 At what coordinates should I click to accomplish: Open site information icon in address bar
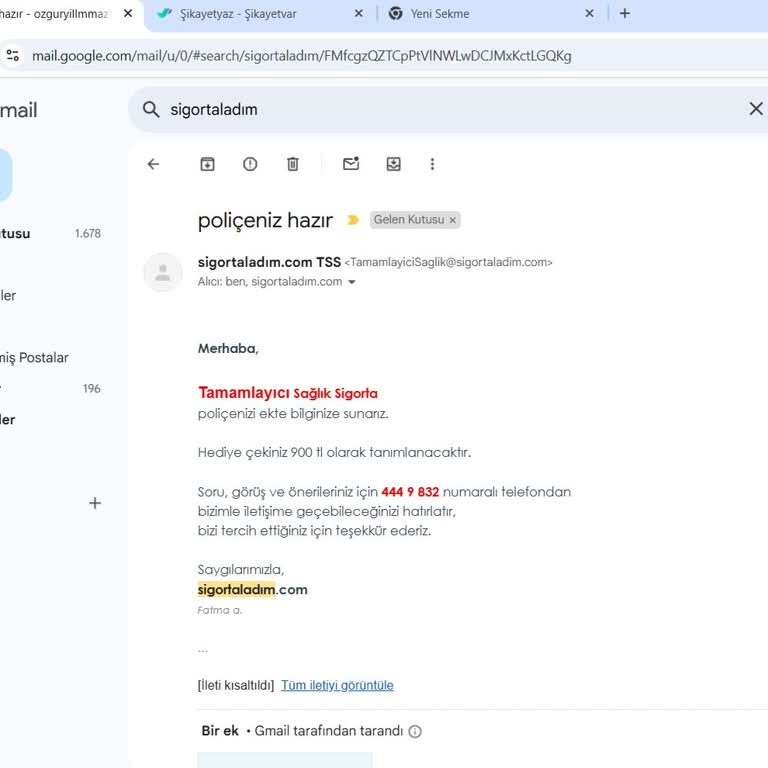(x=13, y=55)
